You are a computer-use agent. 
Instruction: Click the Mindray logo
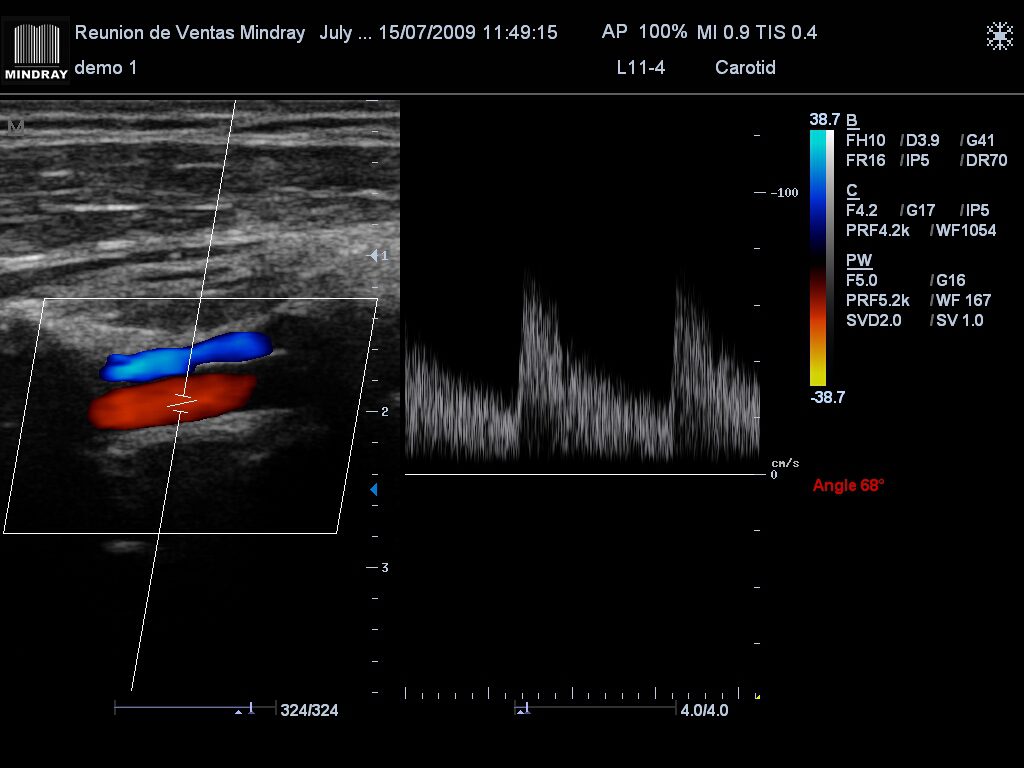point(37,50)
